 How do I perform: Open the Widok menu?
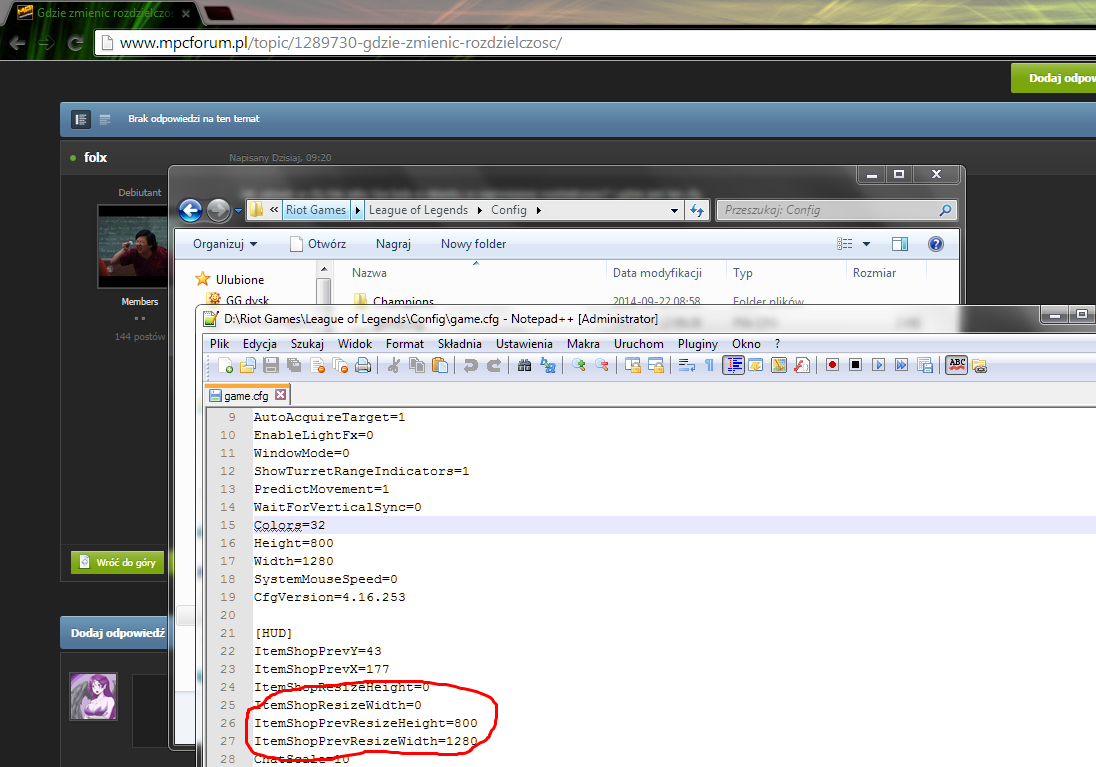pos(354,343)
